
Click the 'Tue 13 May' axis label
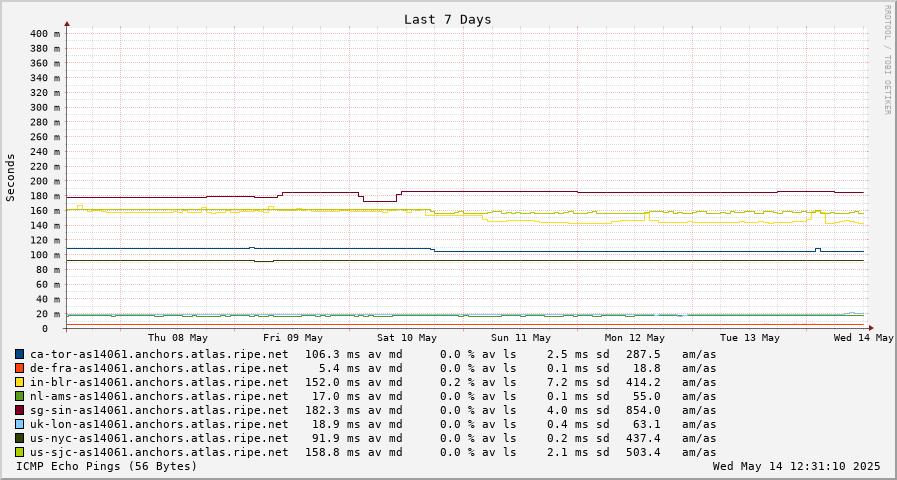coord(749,338)
